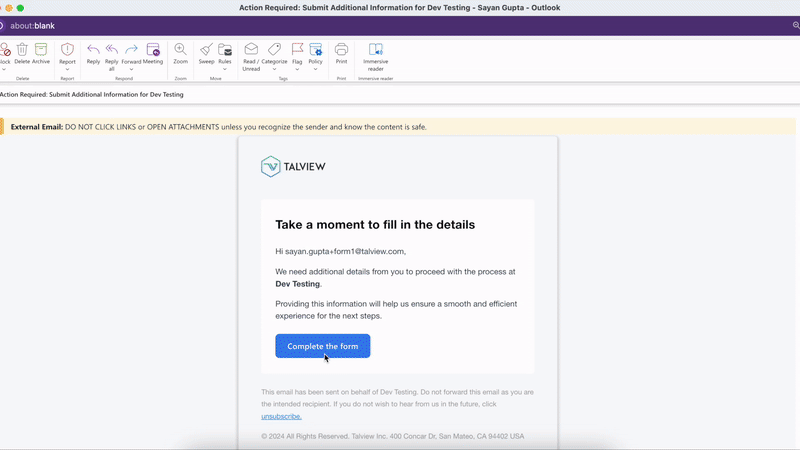Flag this email

297,54
